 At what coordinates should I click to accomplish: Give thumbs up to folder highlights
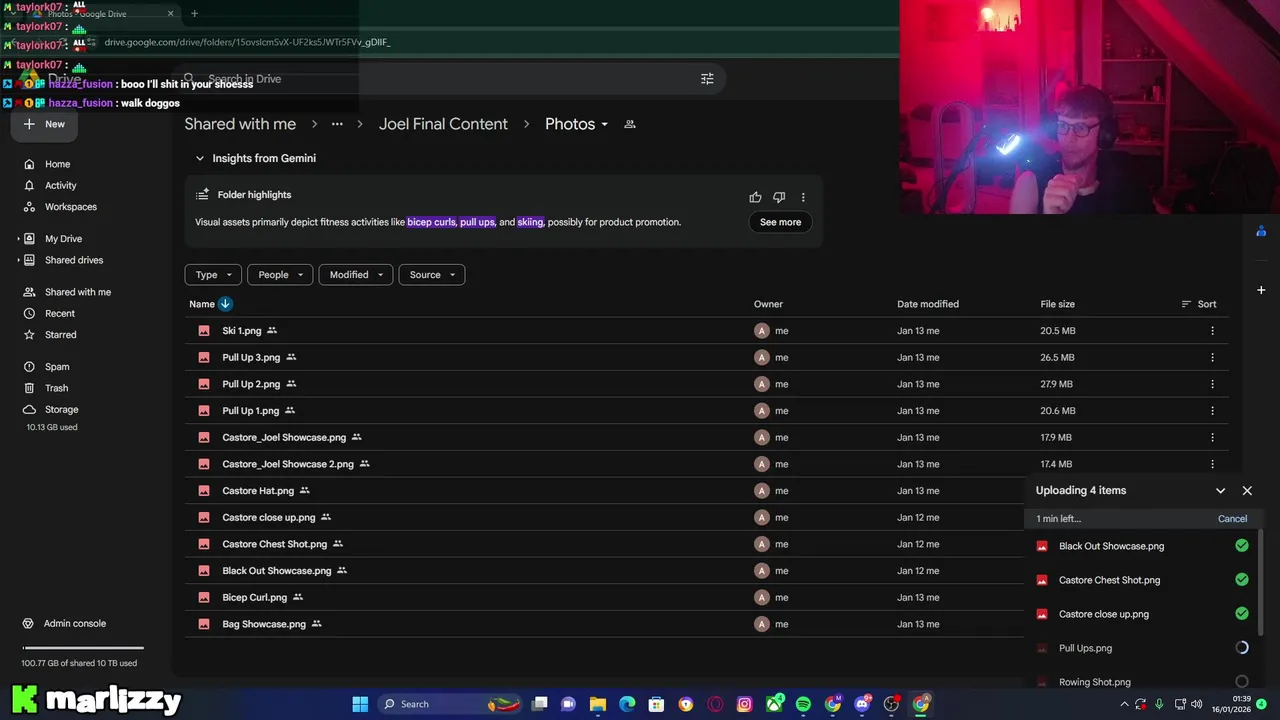point(755,197)
